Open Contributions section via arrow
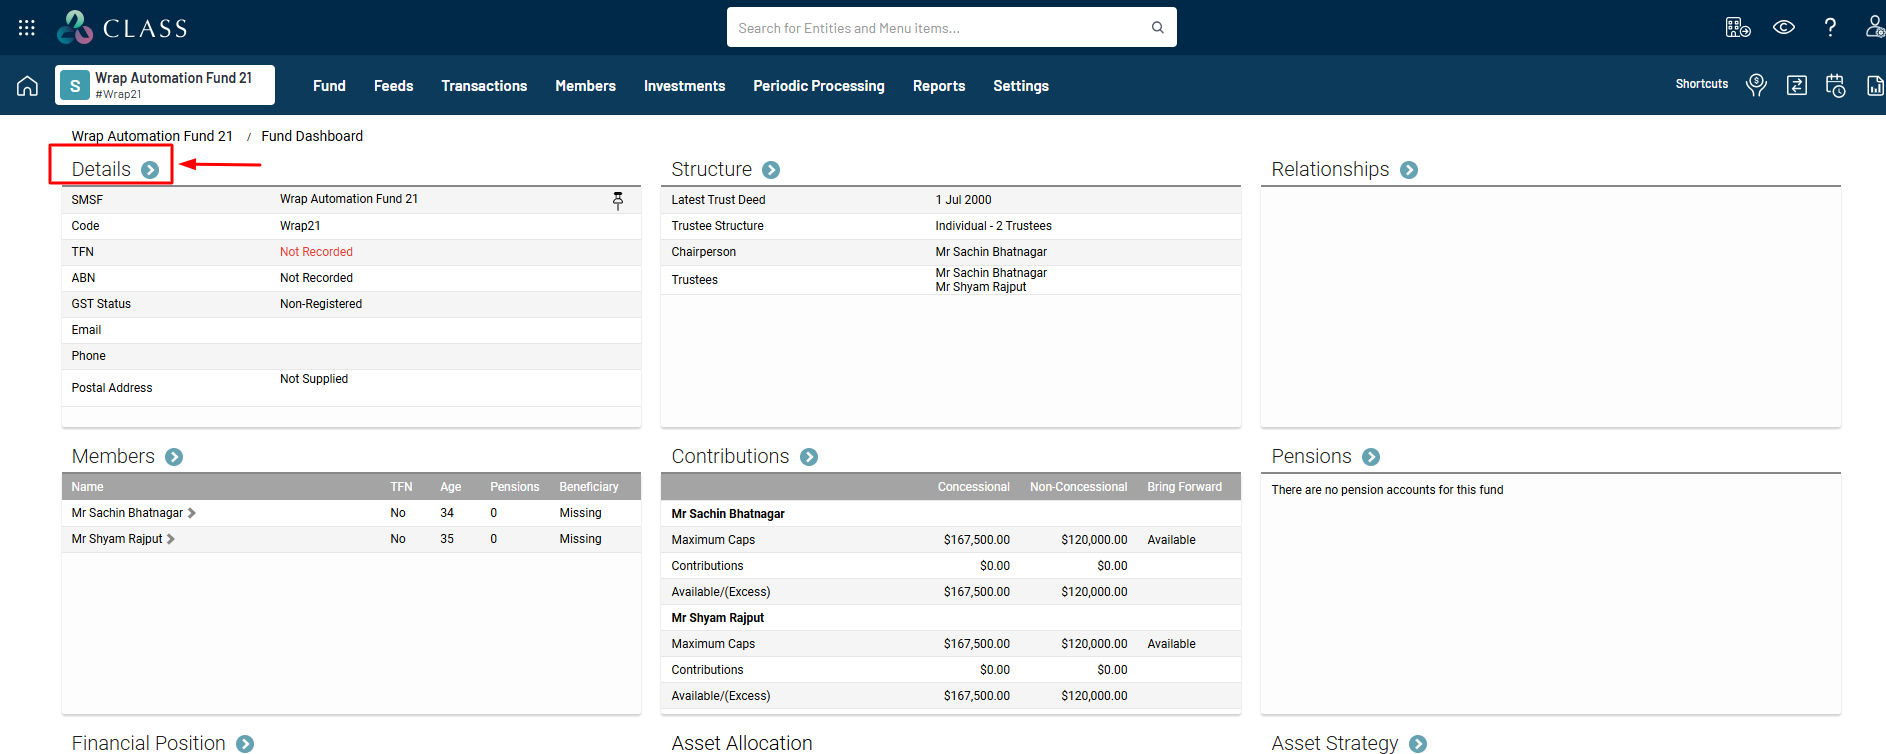1886x754 pixels. pos(809,457)
